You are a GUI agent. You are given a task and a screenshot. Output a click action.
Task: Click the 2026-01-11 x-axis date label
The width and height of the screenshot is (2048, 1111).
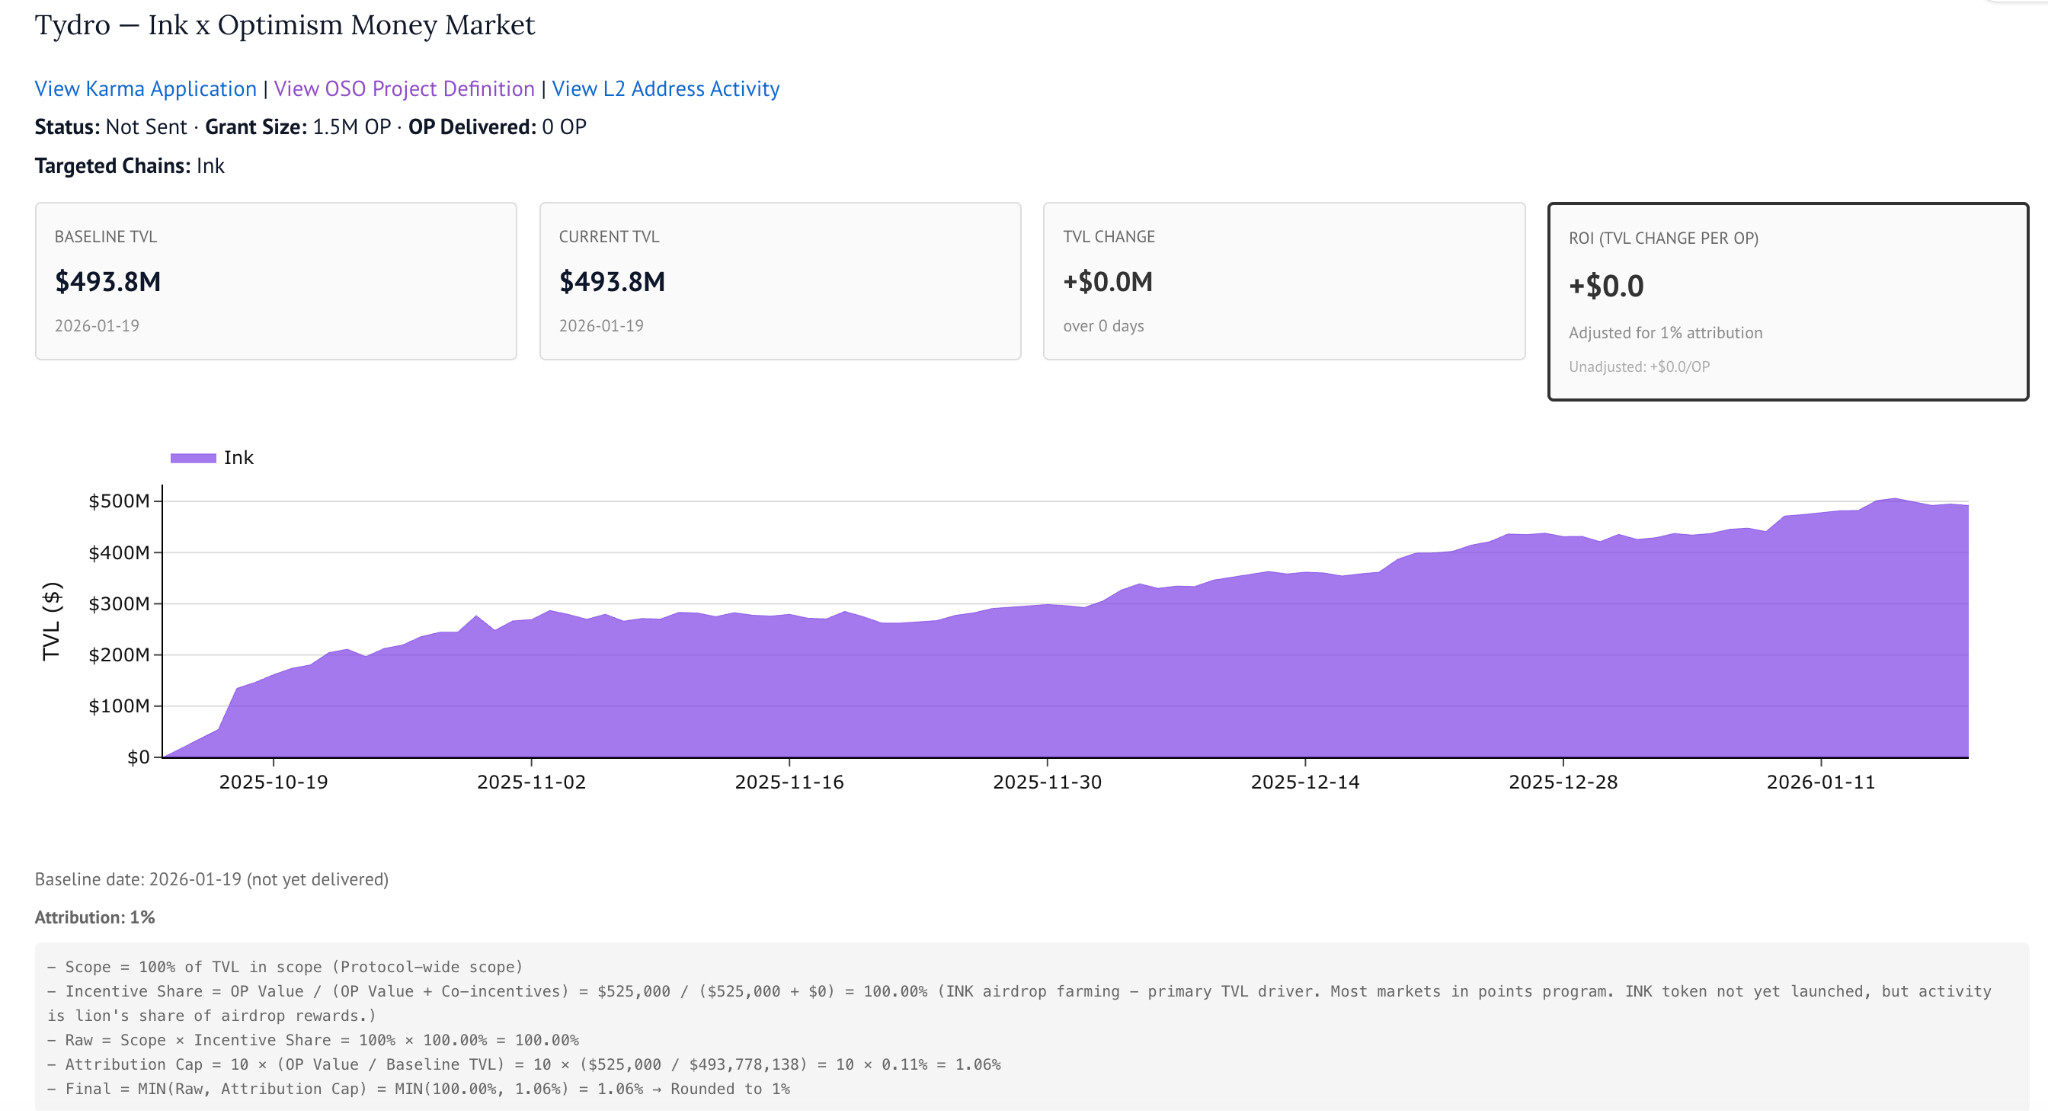(x=1820, y=782)
